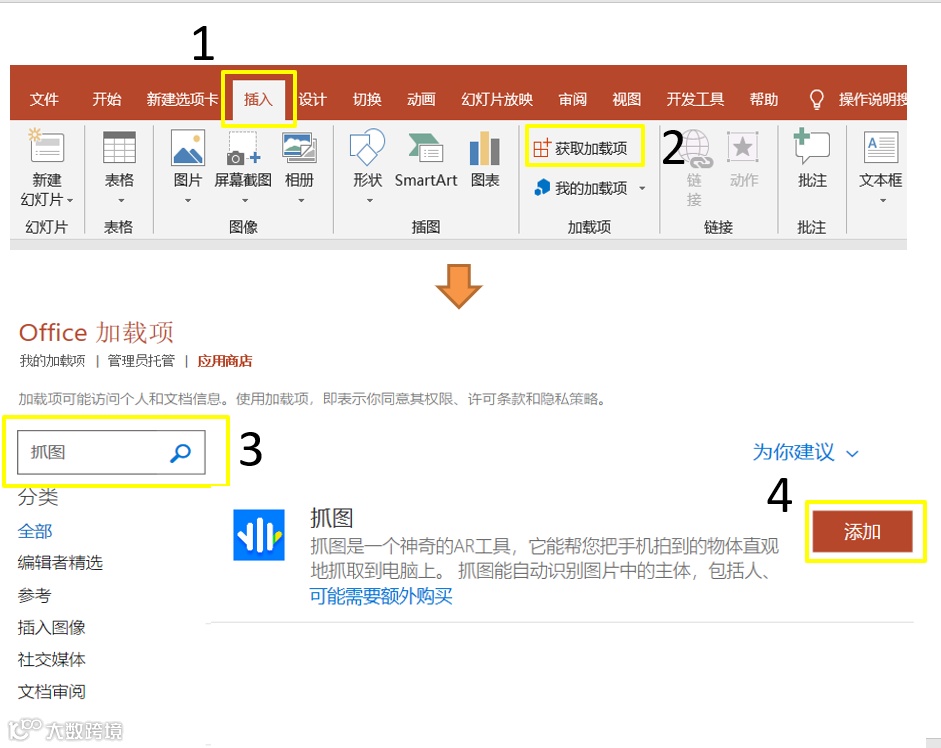Viewport: 941px width, 748px height.
Task: Expand the Picture dropdown arrow
Action: [x=188, y=201]
